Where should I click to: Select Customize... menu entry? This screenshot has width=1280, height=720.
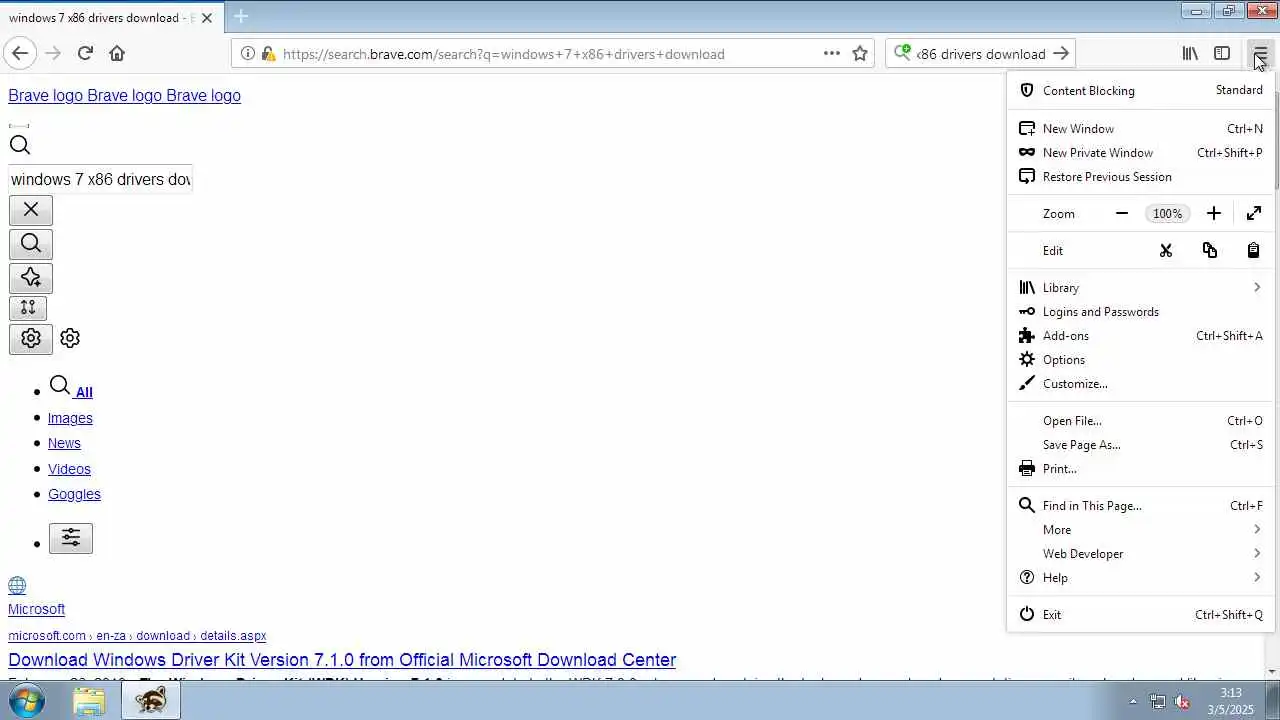click(x=1140, y=383)
